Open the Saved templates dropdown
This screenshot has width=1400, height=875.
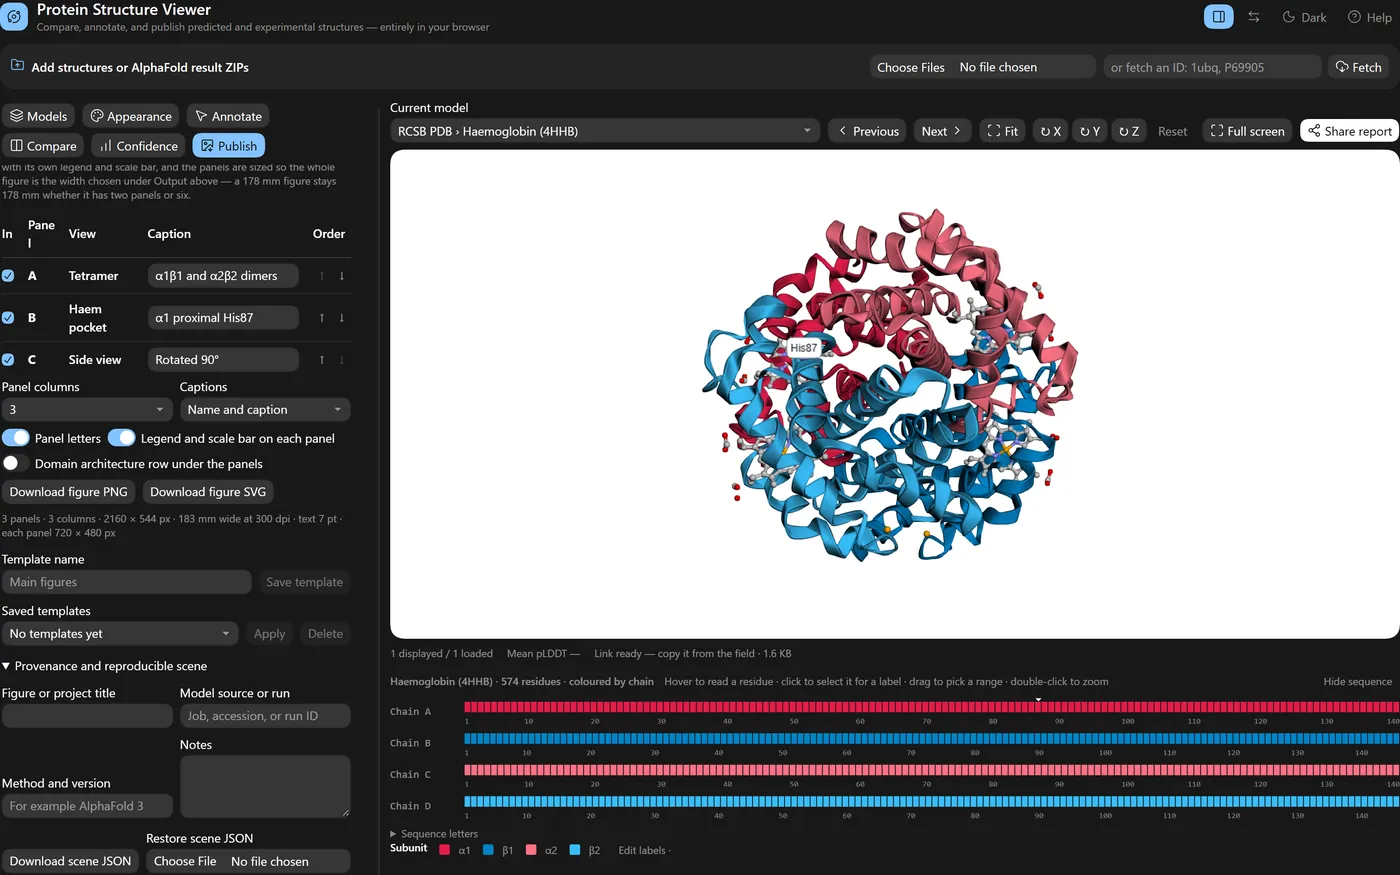(x=120, y=634)
